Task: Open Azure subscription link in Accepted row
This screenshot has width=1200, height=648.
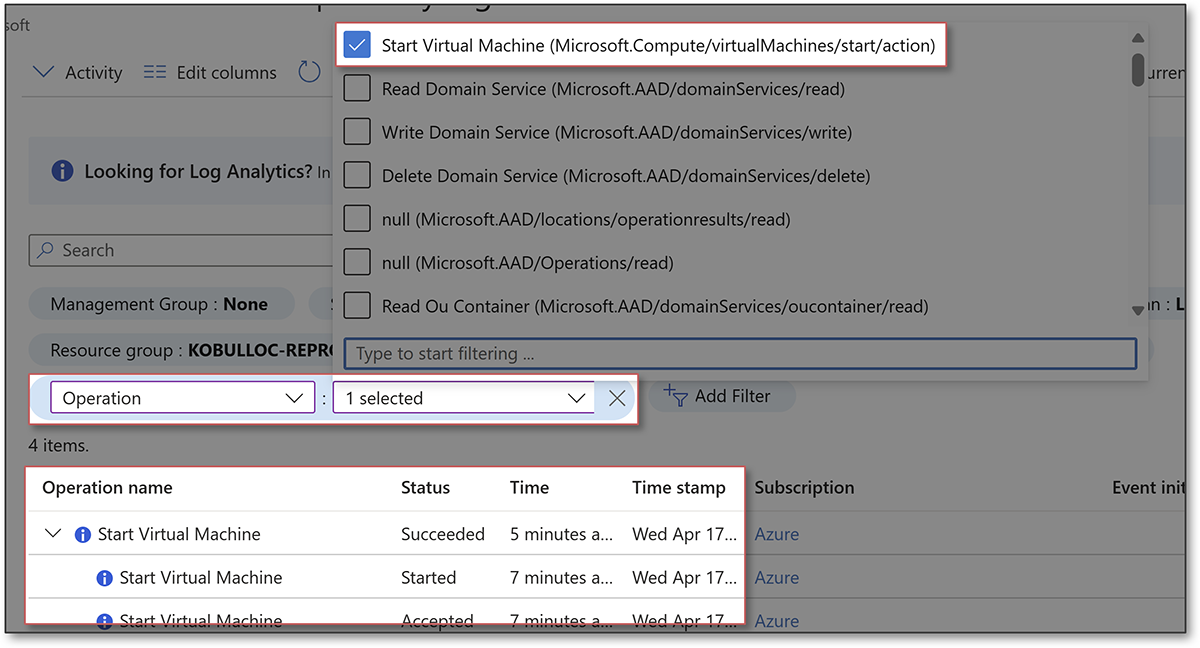Action: tap(777, 621)
